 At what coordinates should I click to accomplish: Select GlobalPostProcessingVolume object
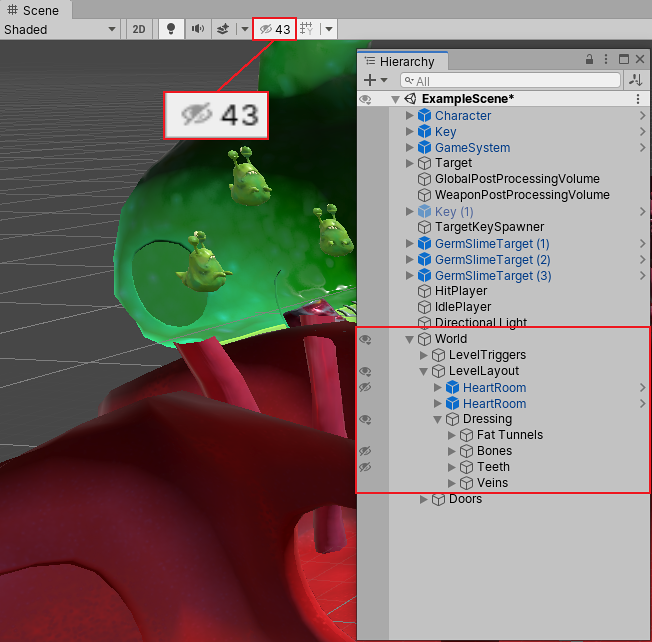point(517,179)
